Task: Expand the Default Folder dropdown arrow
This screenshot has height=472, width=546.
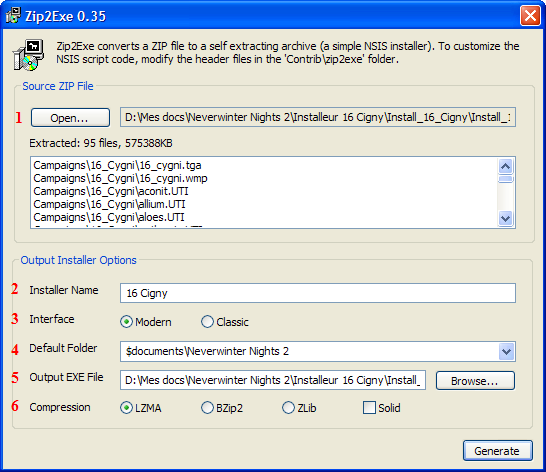Action: click(x=507, y=351)
